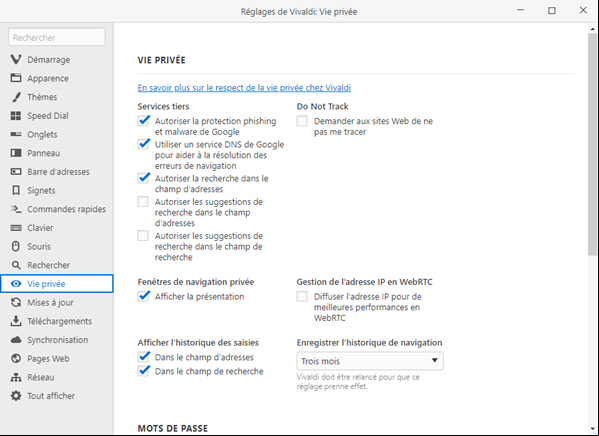The height and width of the screenshot is (436, 599).
Task: Enable search suggestions in the champ de recherche
Action: (x=143, y=235)
